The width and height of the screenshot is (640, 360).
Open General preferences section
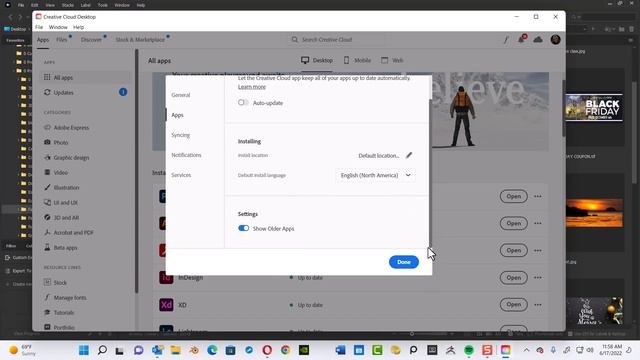(x=181, y=95)
